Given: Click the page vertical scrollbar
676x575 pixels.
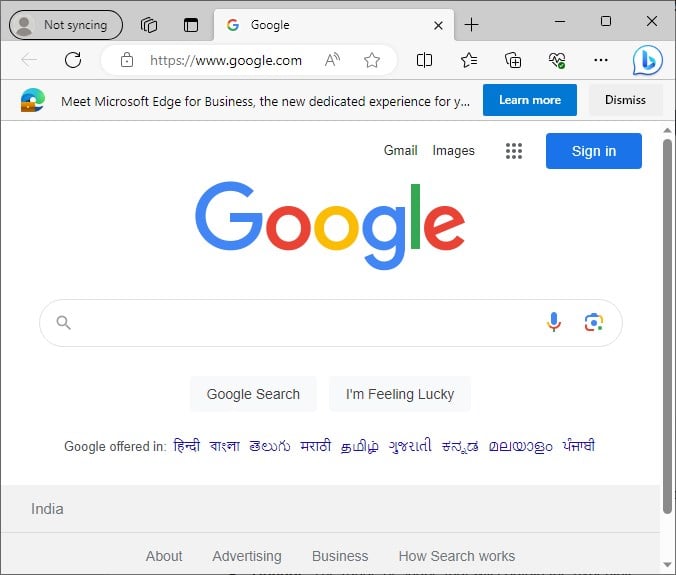Looking at the screenshot, I should tap(667, 327).
